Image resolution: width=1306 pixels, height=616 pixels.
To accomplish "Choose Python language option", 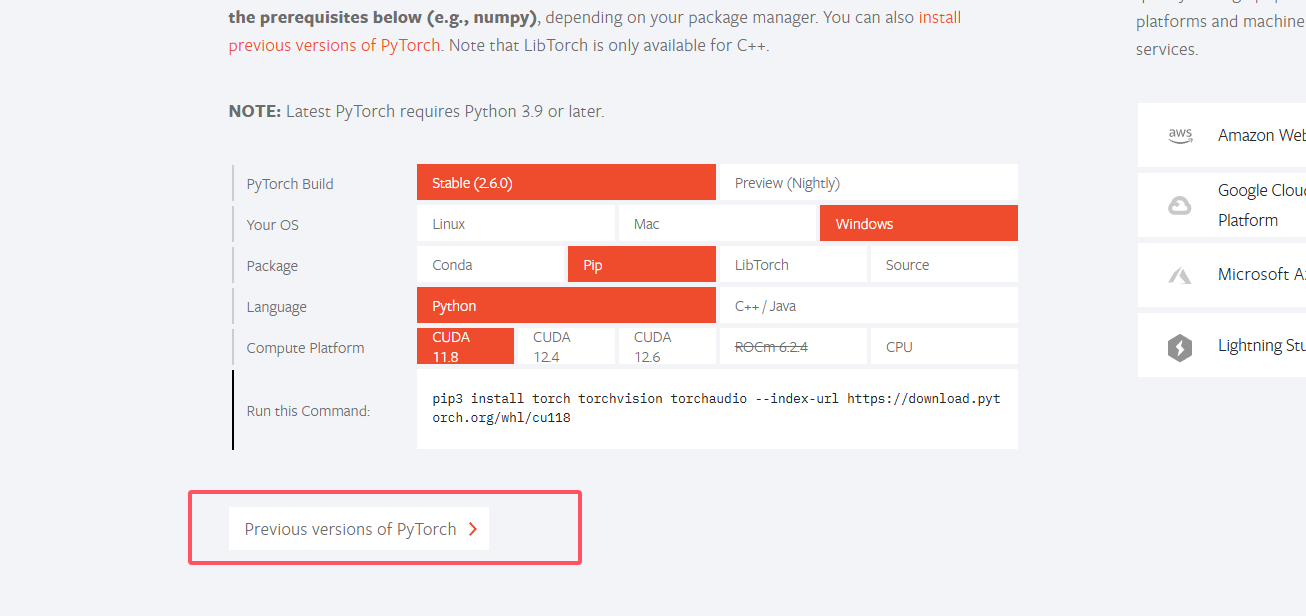I will 566,305.
